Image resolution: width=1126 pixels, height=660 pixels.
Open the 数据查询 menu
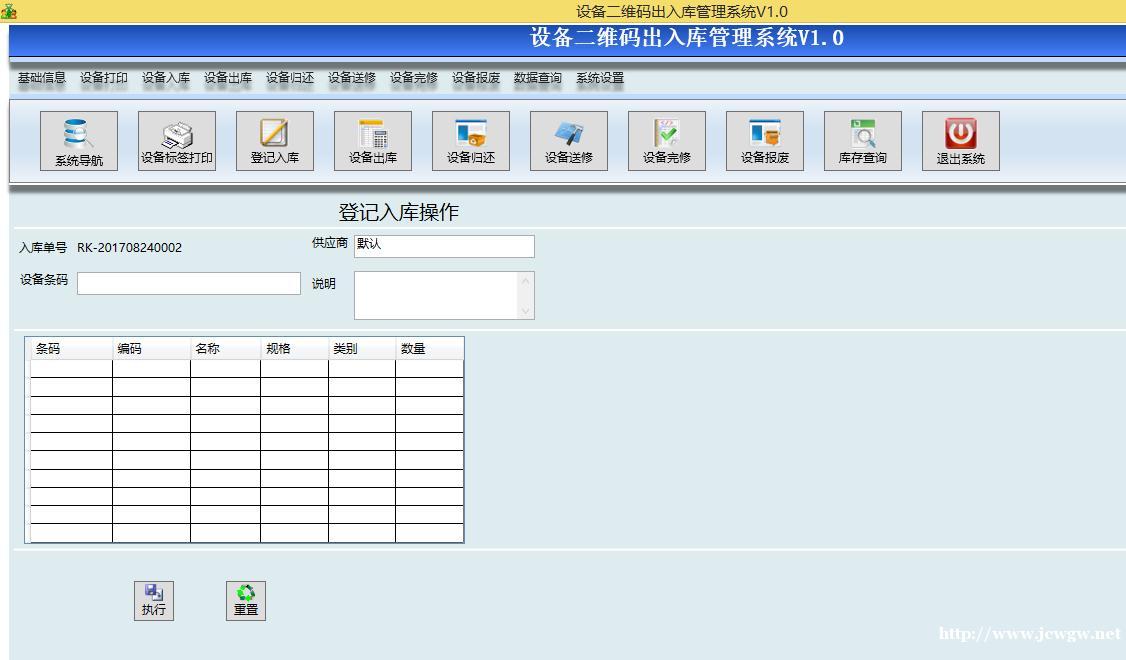pos(538,78)
